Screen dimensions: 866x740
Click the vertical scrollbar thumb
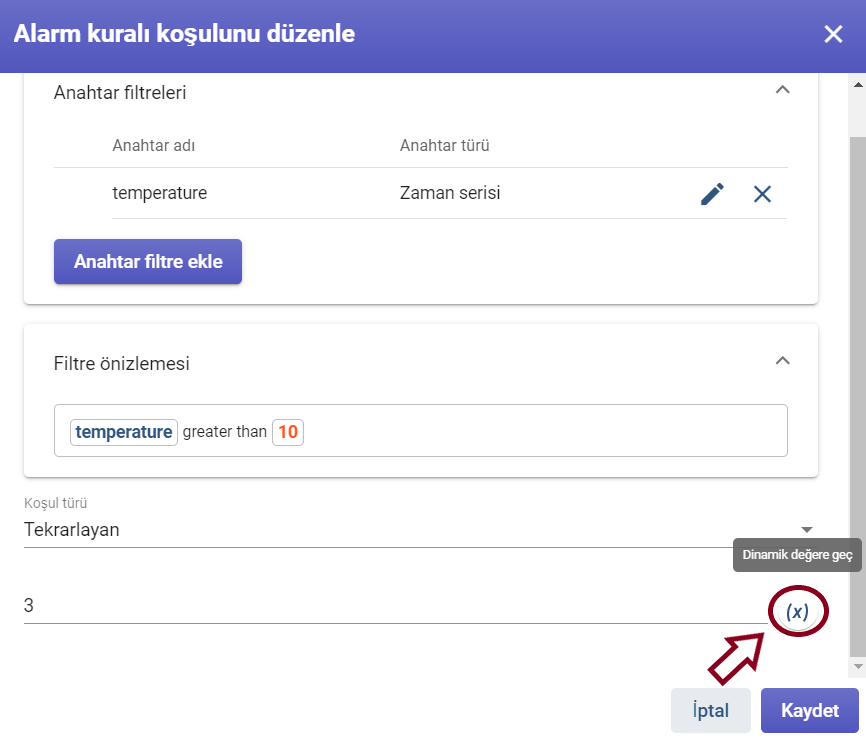tap(858, 395)
